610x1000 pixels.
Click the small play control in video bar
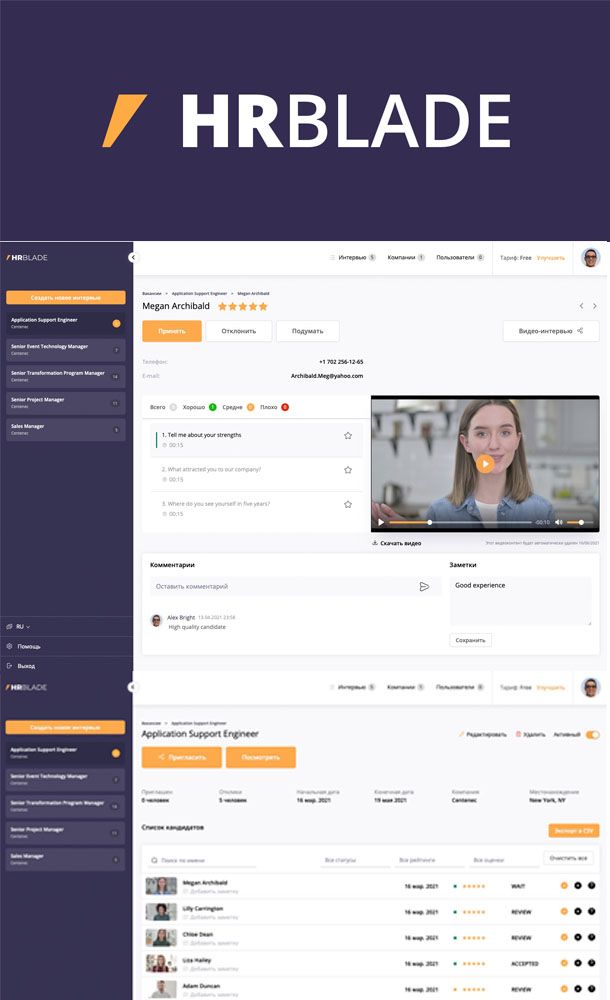381,522
